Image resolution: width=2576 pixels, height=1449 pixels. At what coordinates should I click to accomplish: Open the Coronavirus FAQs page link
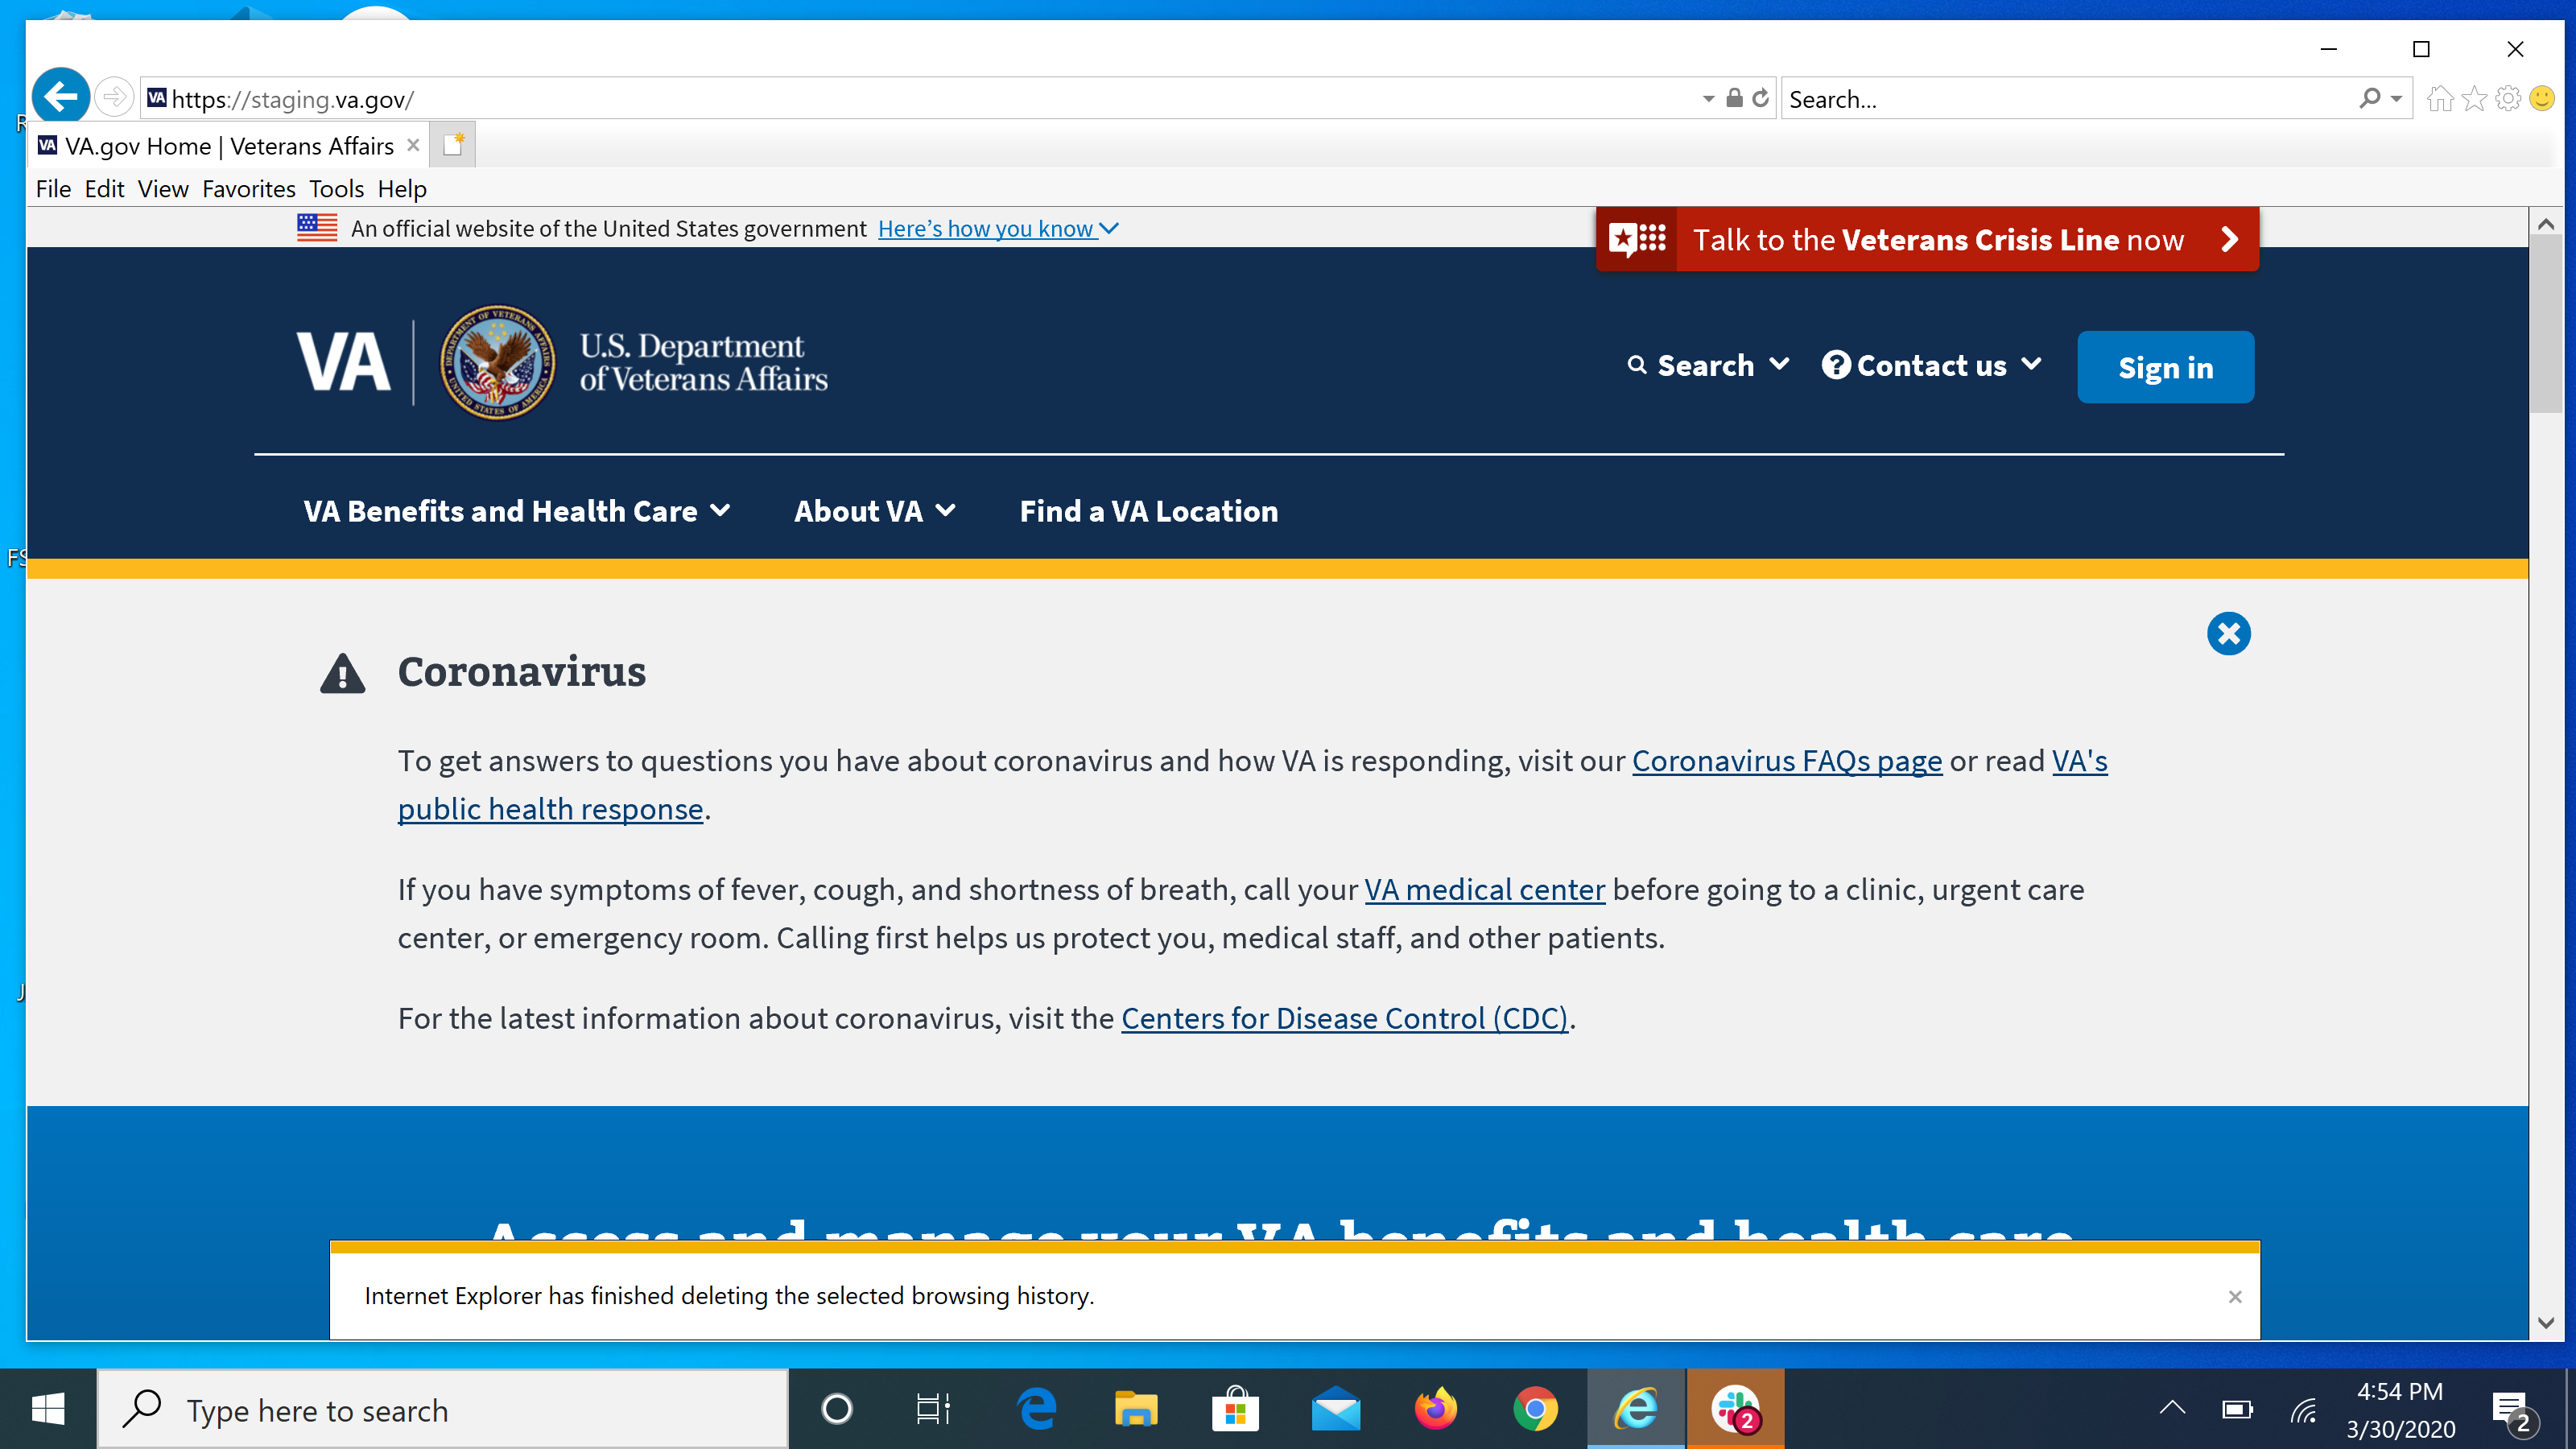click(1786, 761)
